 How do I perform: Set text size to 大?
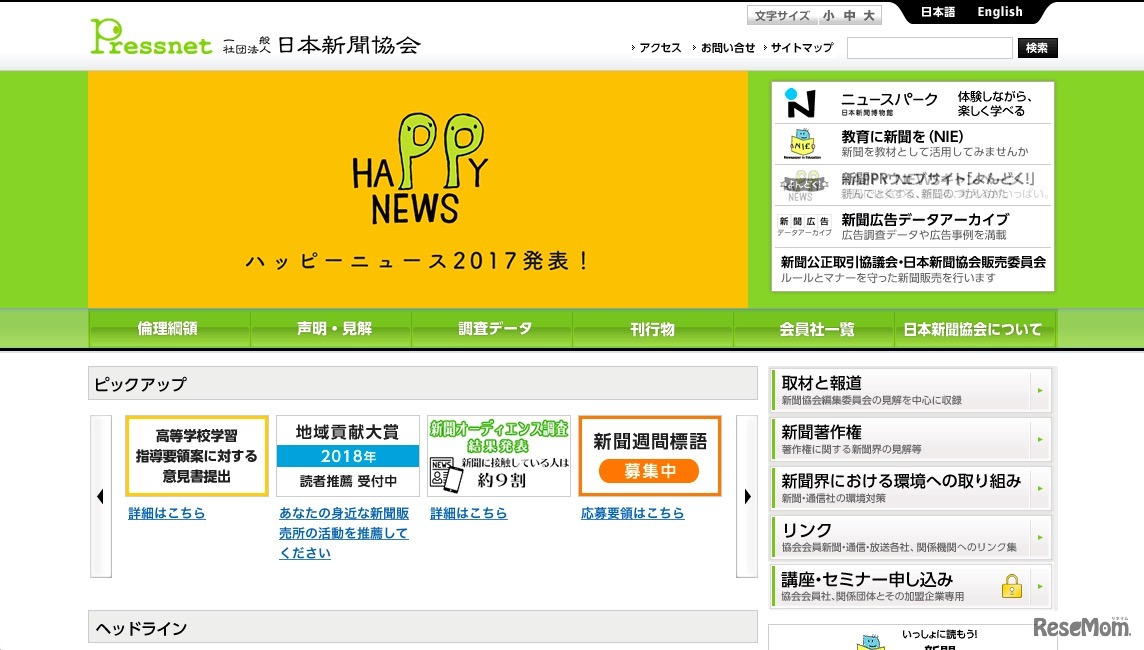pyautogui.click(x=869, y=15)
